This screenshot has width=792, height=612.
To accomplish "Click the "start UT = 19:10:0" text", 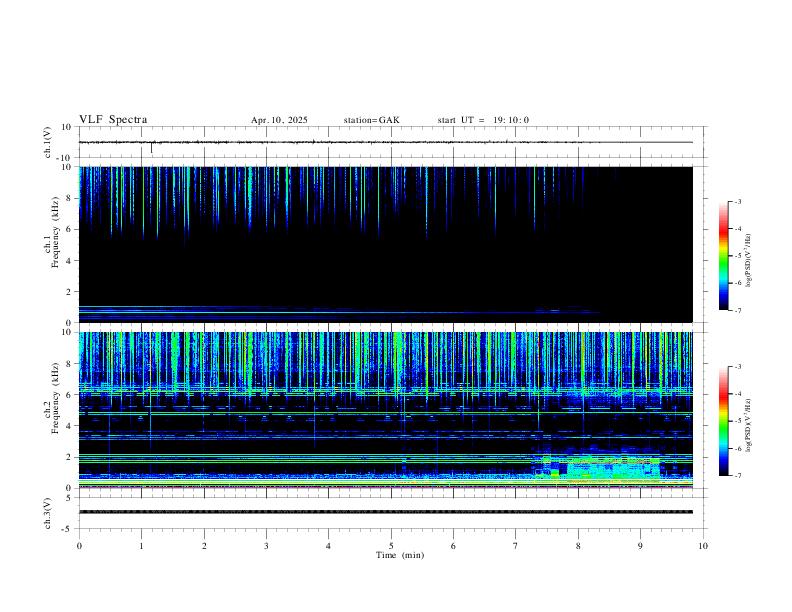I will click(483, 120).
